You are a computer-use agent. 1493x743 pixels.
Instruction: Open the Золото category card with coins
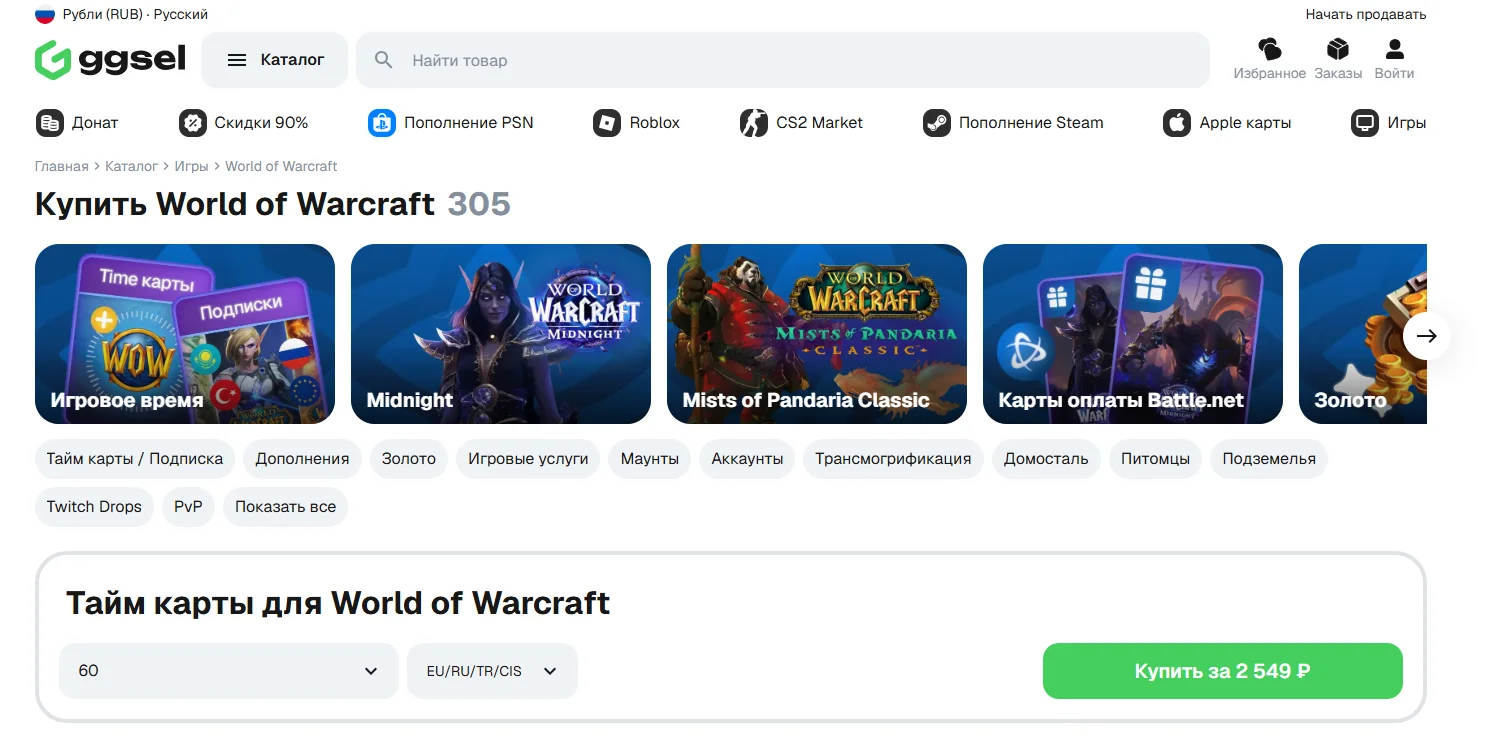[x=1363, y=334]
